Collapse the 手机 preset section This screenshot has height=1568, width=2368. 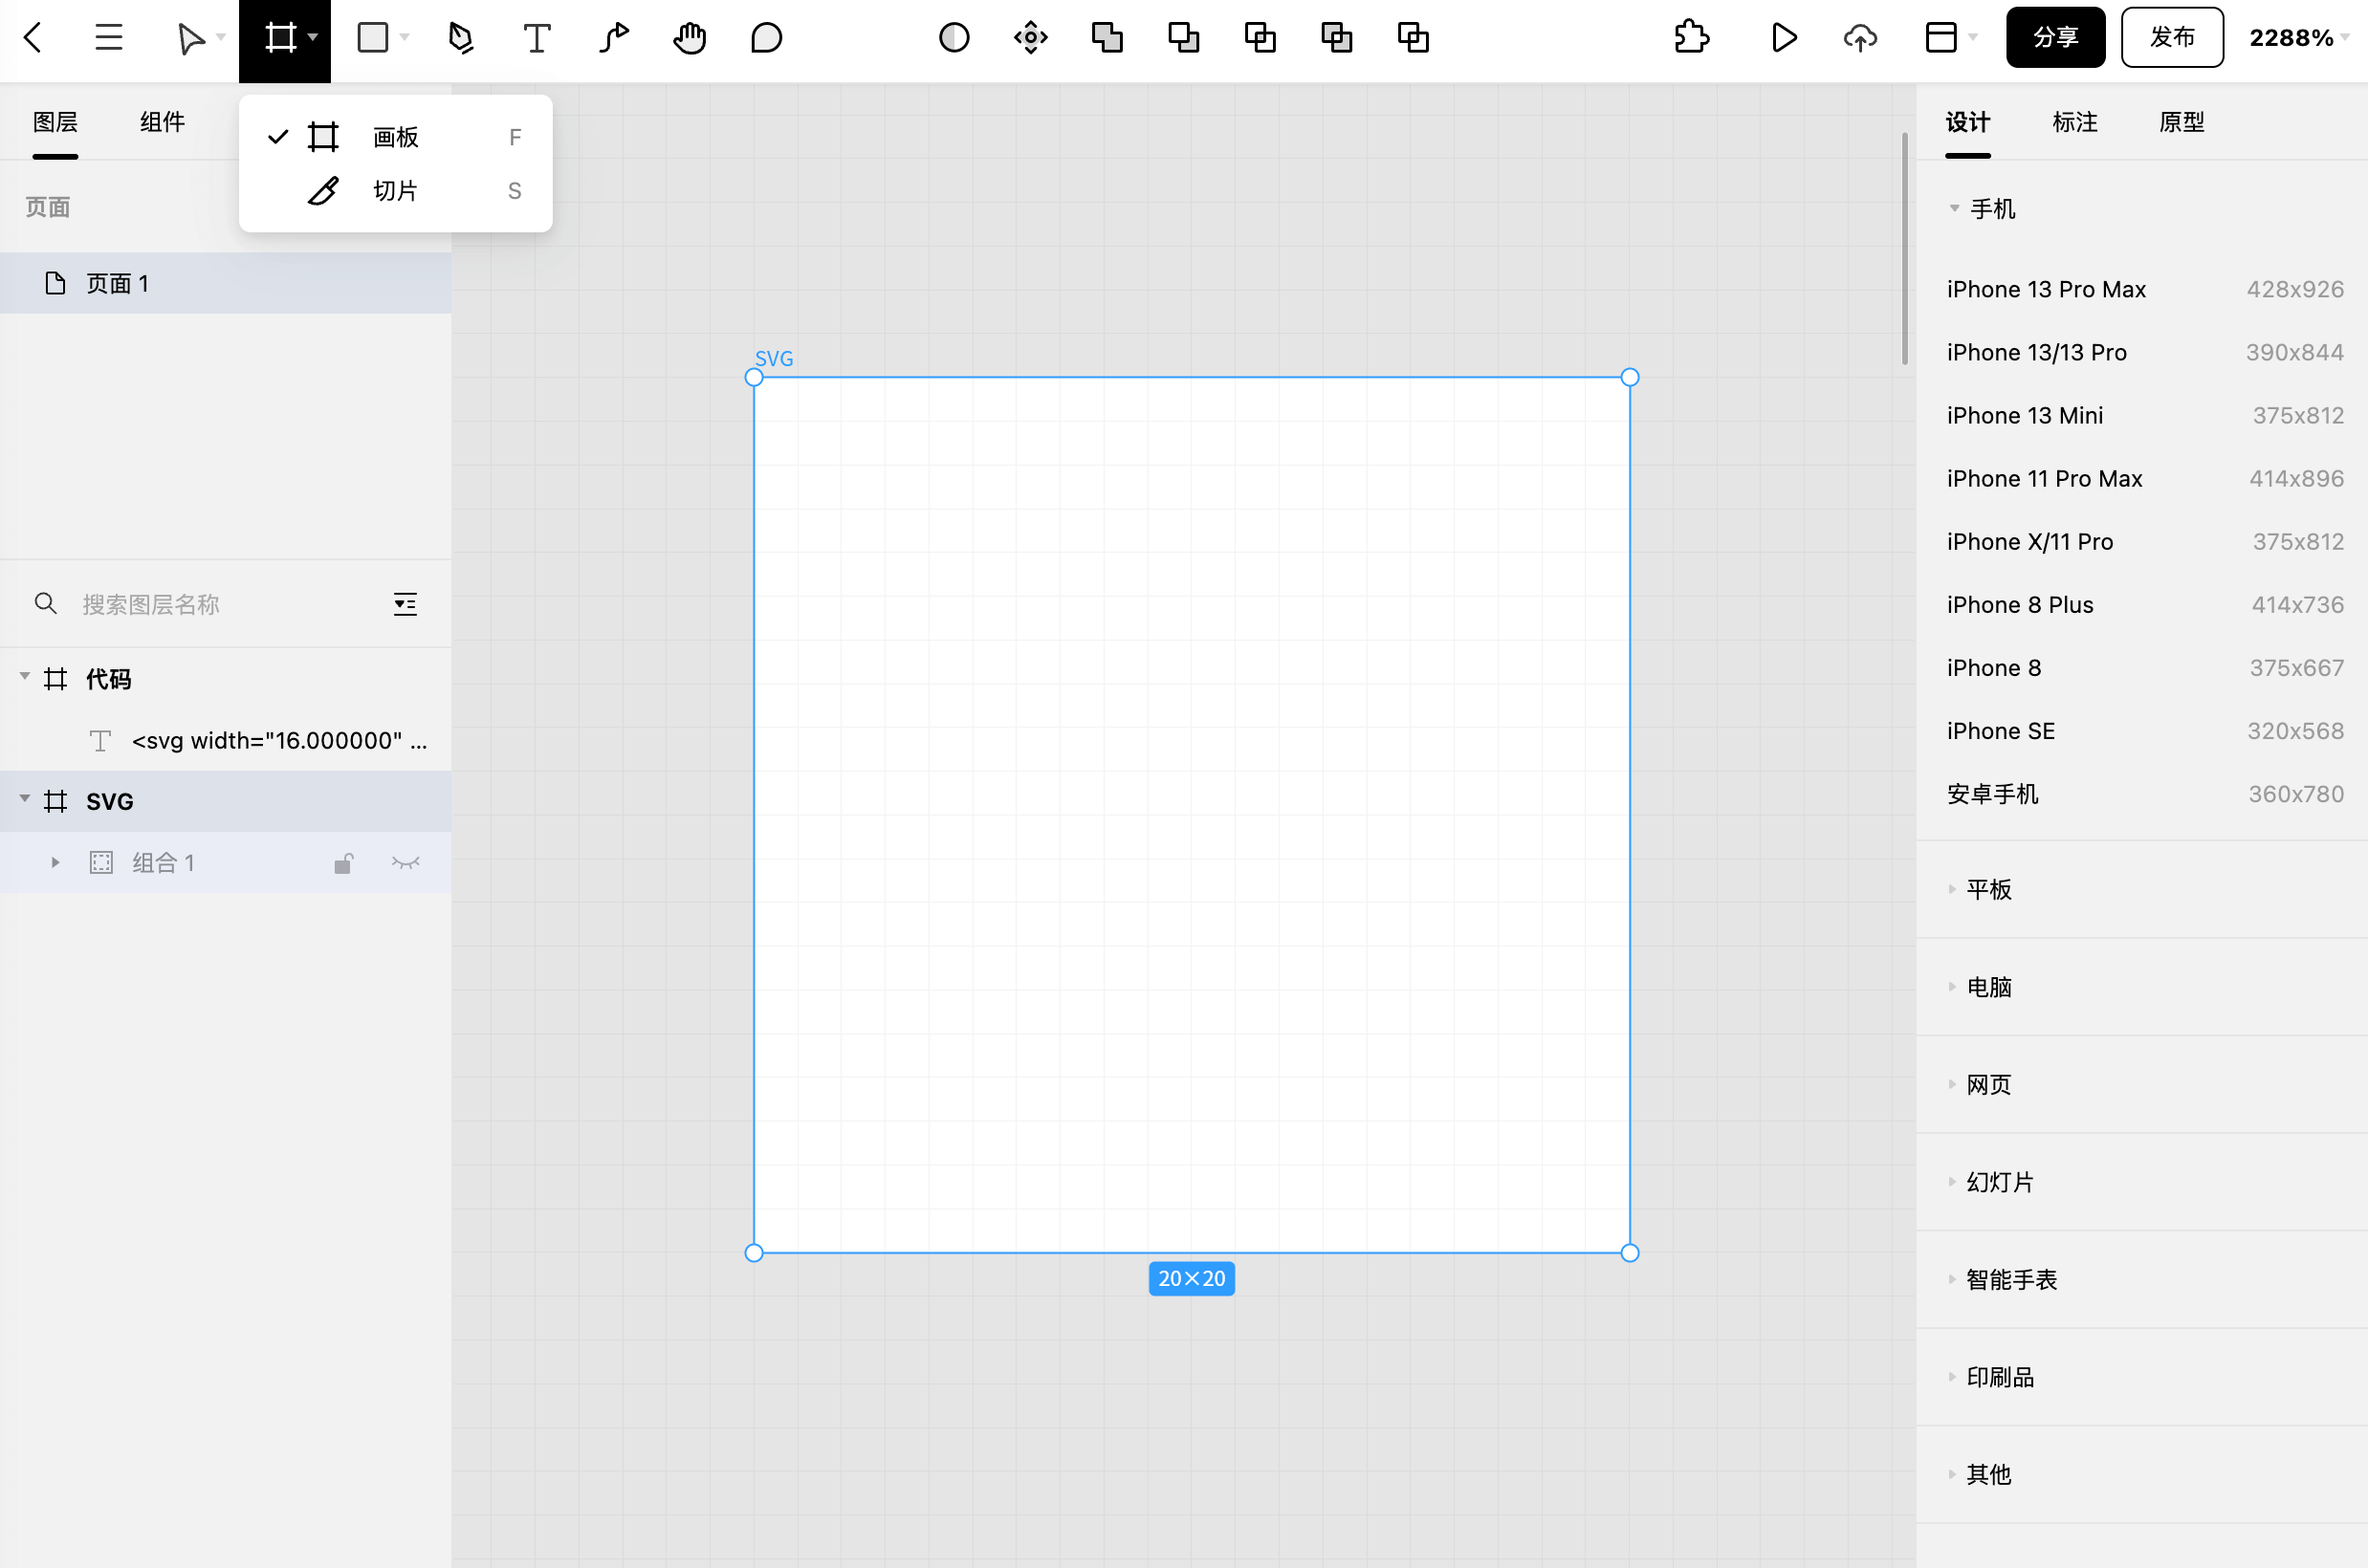[x=1954, y=208]
